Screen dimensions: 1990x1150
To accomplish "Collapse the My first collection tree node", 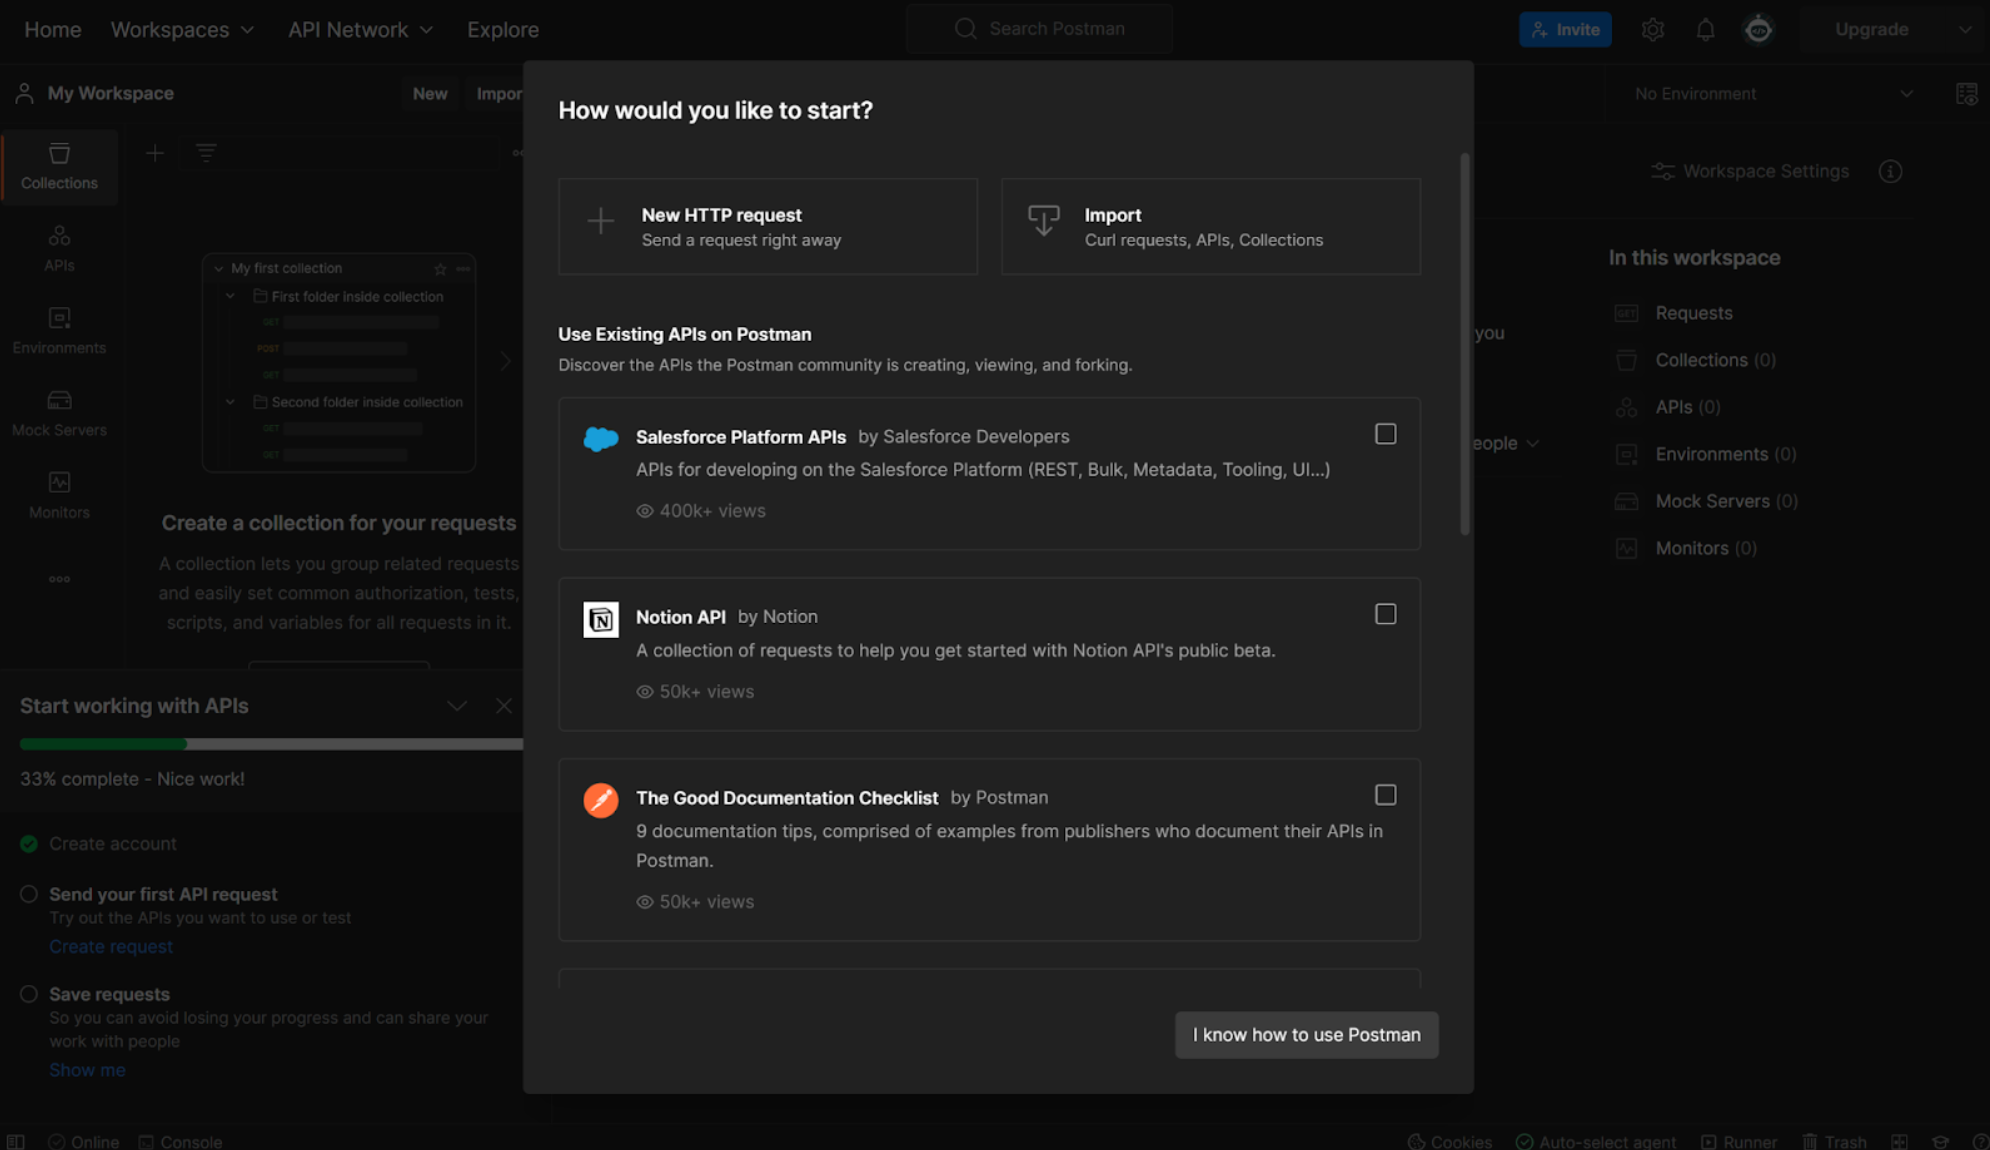I will tap(219, 269).
